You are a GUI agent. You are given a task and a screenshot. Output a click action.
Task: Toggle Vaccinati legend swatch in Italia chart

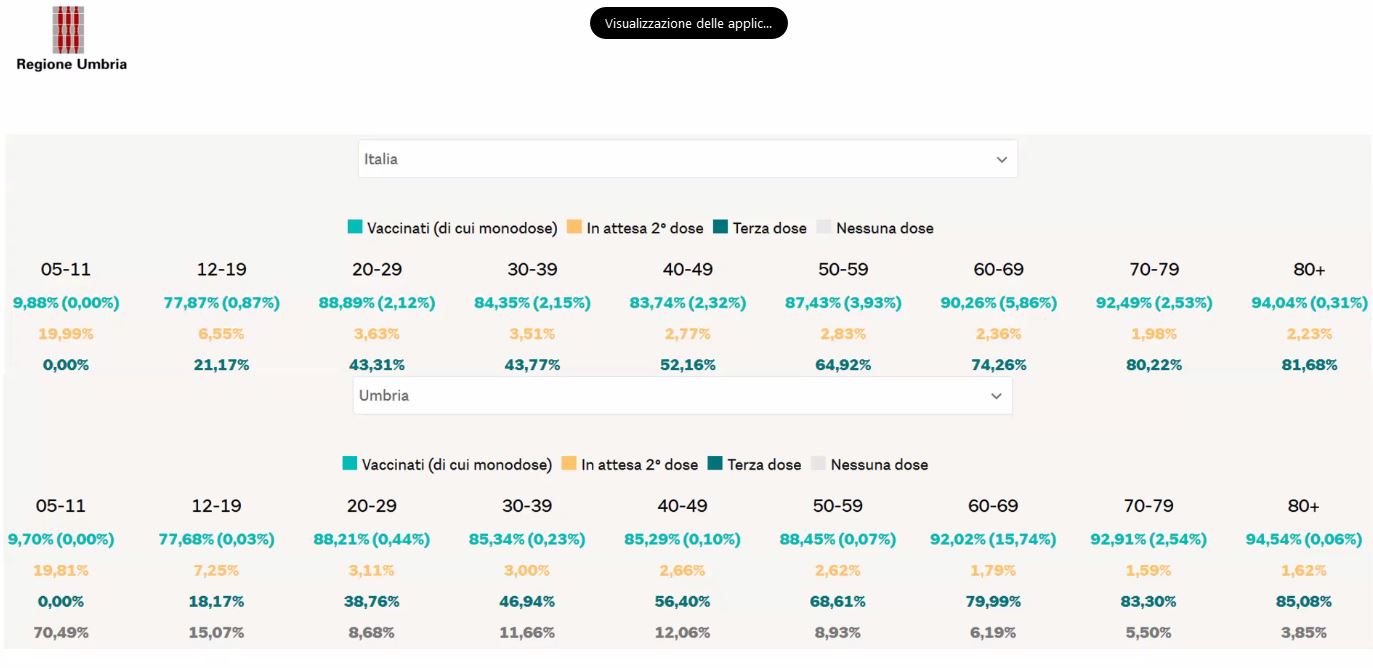click(x=355, y=227)
